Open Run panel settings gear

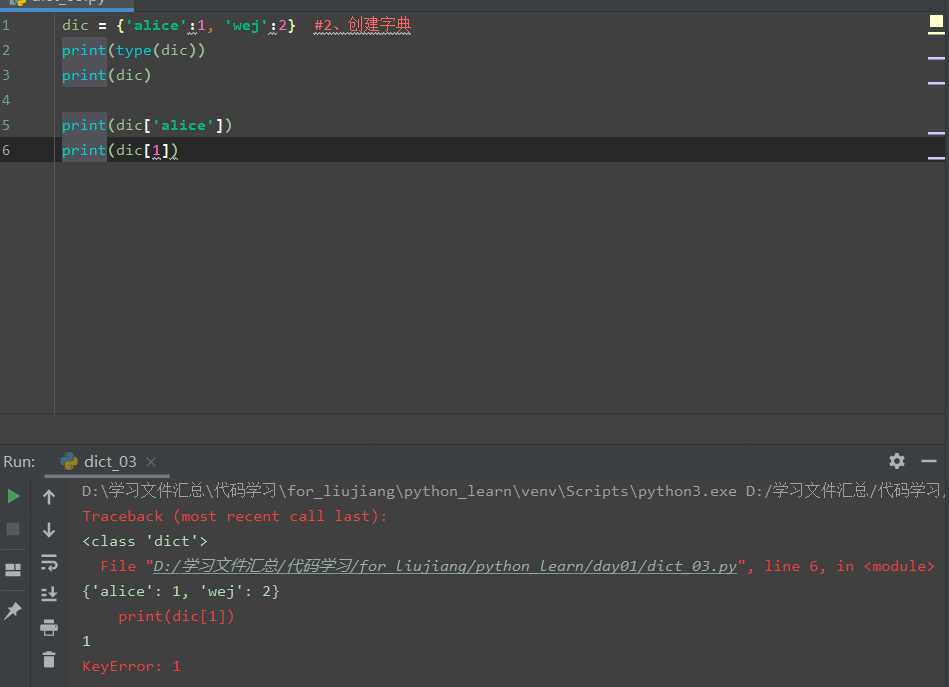pyautogui.click(x=897, y=461)
